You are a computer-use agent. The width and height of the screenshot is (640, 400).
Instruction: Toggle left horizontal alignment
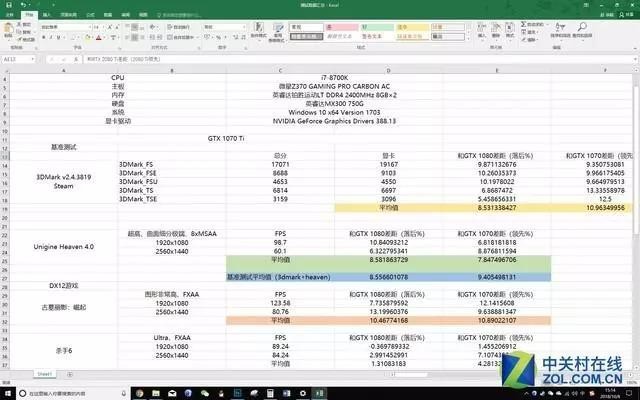[x=127, y=38]
